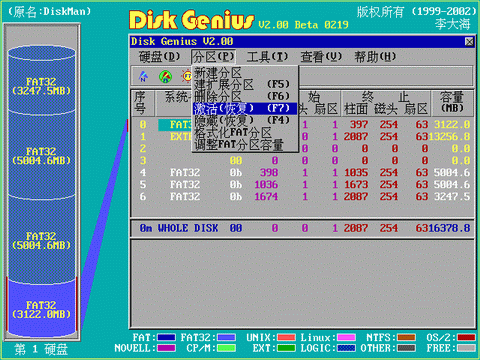This screenshot has height=360, width=480.
Task: Open the 工具(T) menu
Action: tap(267, 57)
